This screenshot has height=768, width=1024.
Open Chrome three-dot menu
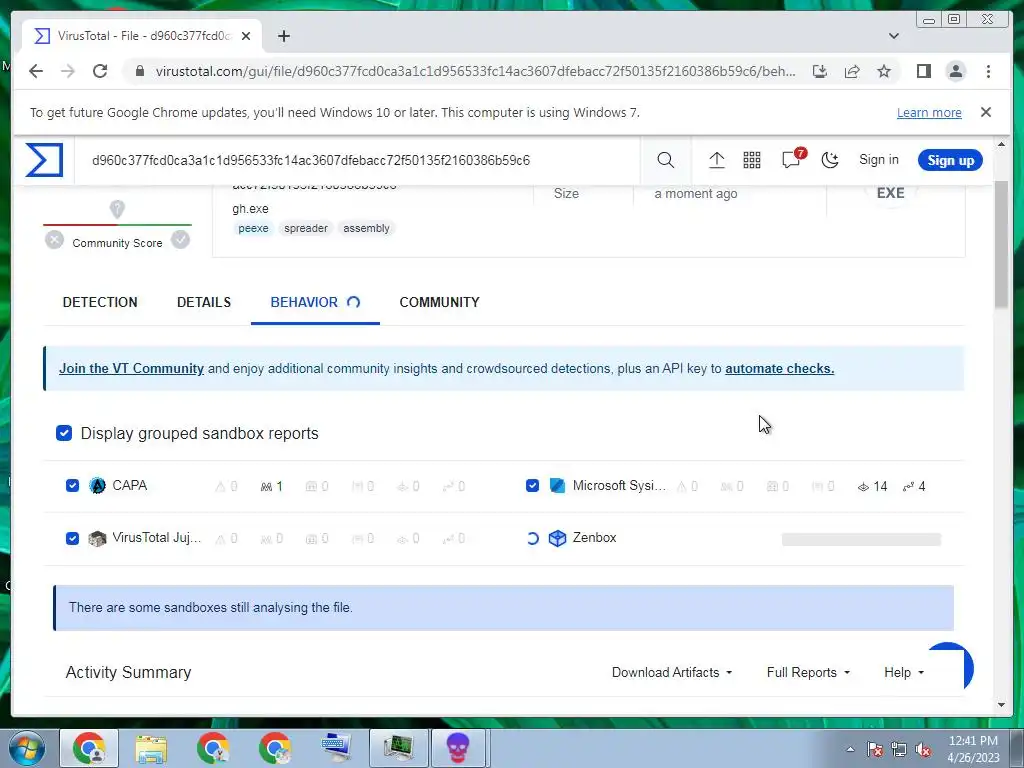988,71
